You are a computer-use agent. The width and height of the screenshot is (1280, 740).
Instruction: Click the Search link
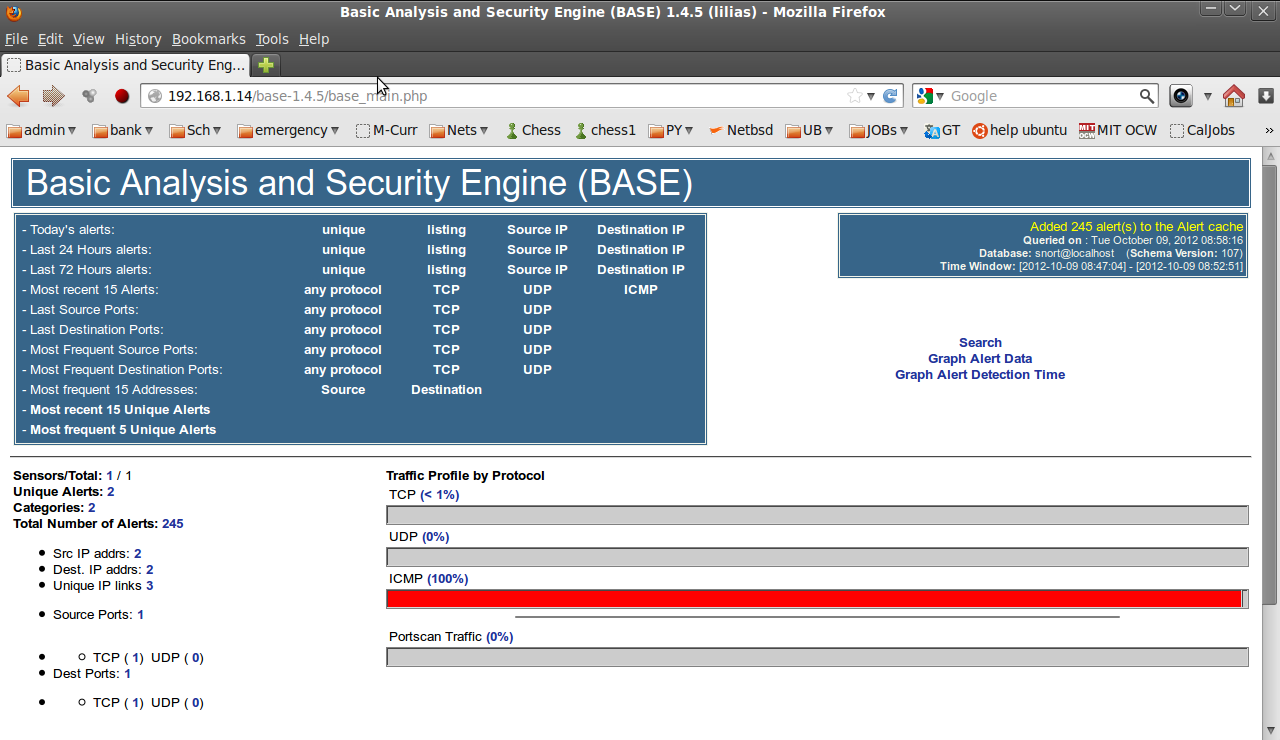[980, 343]
